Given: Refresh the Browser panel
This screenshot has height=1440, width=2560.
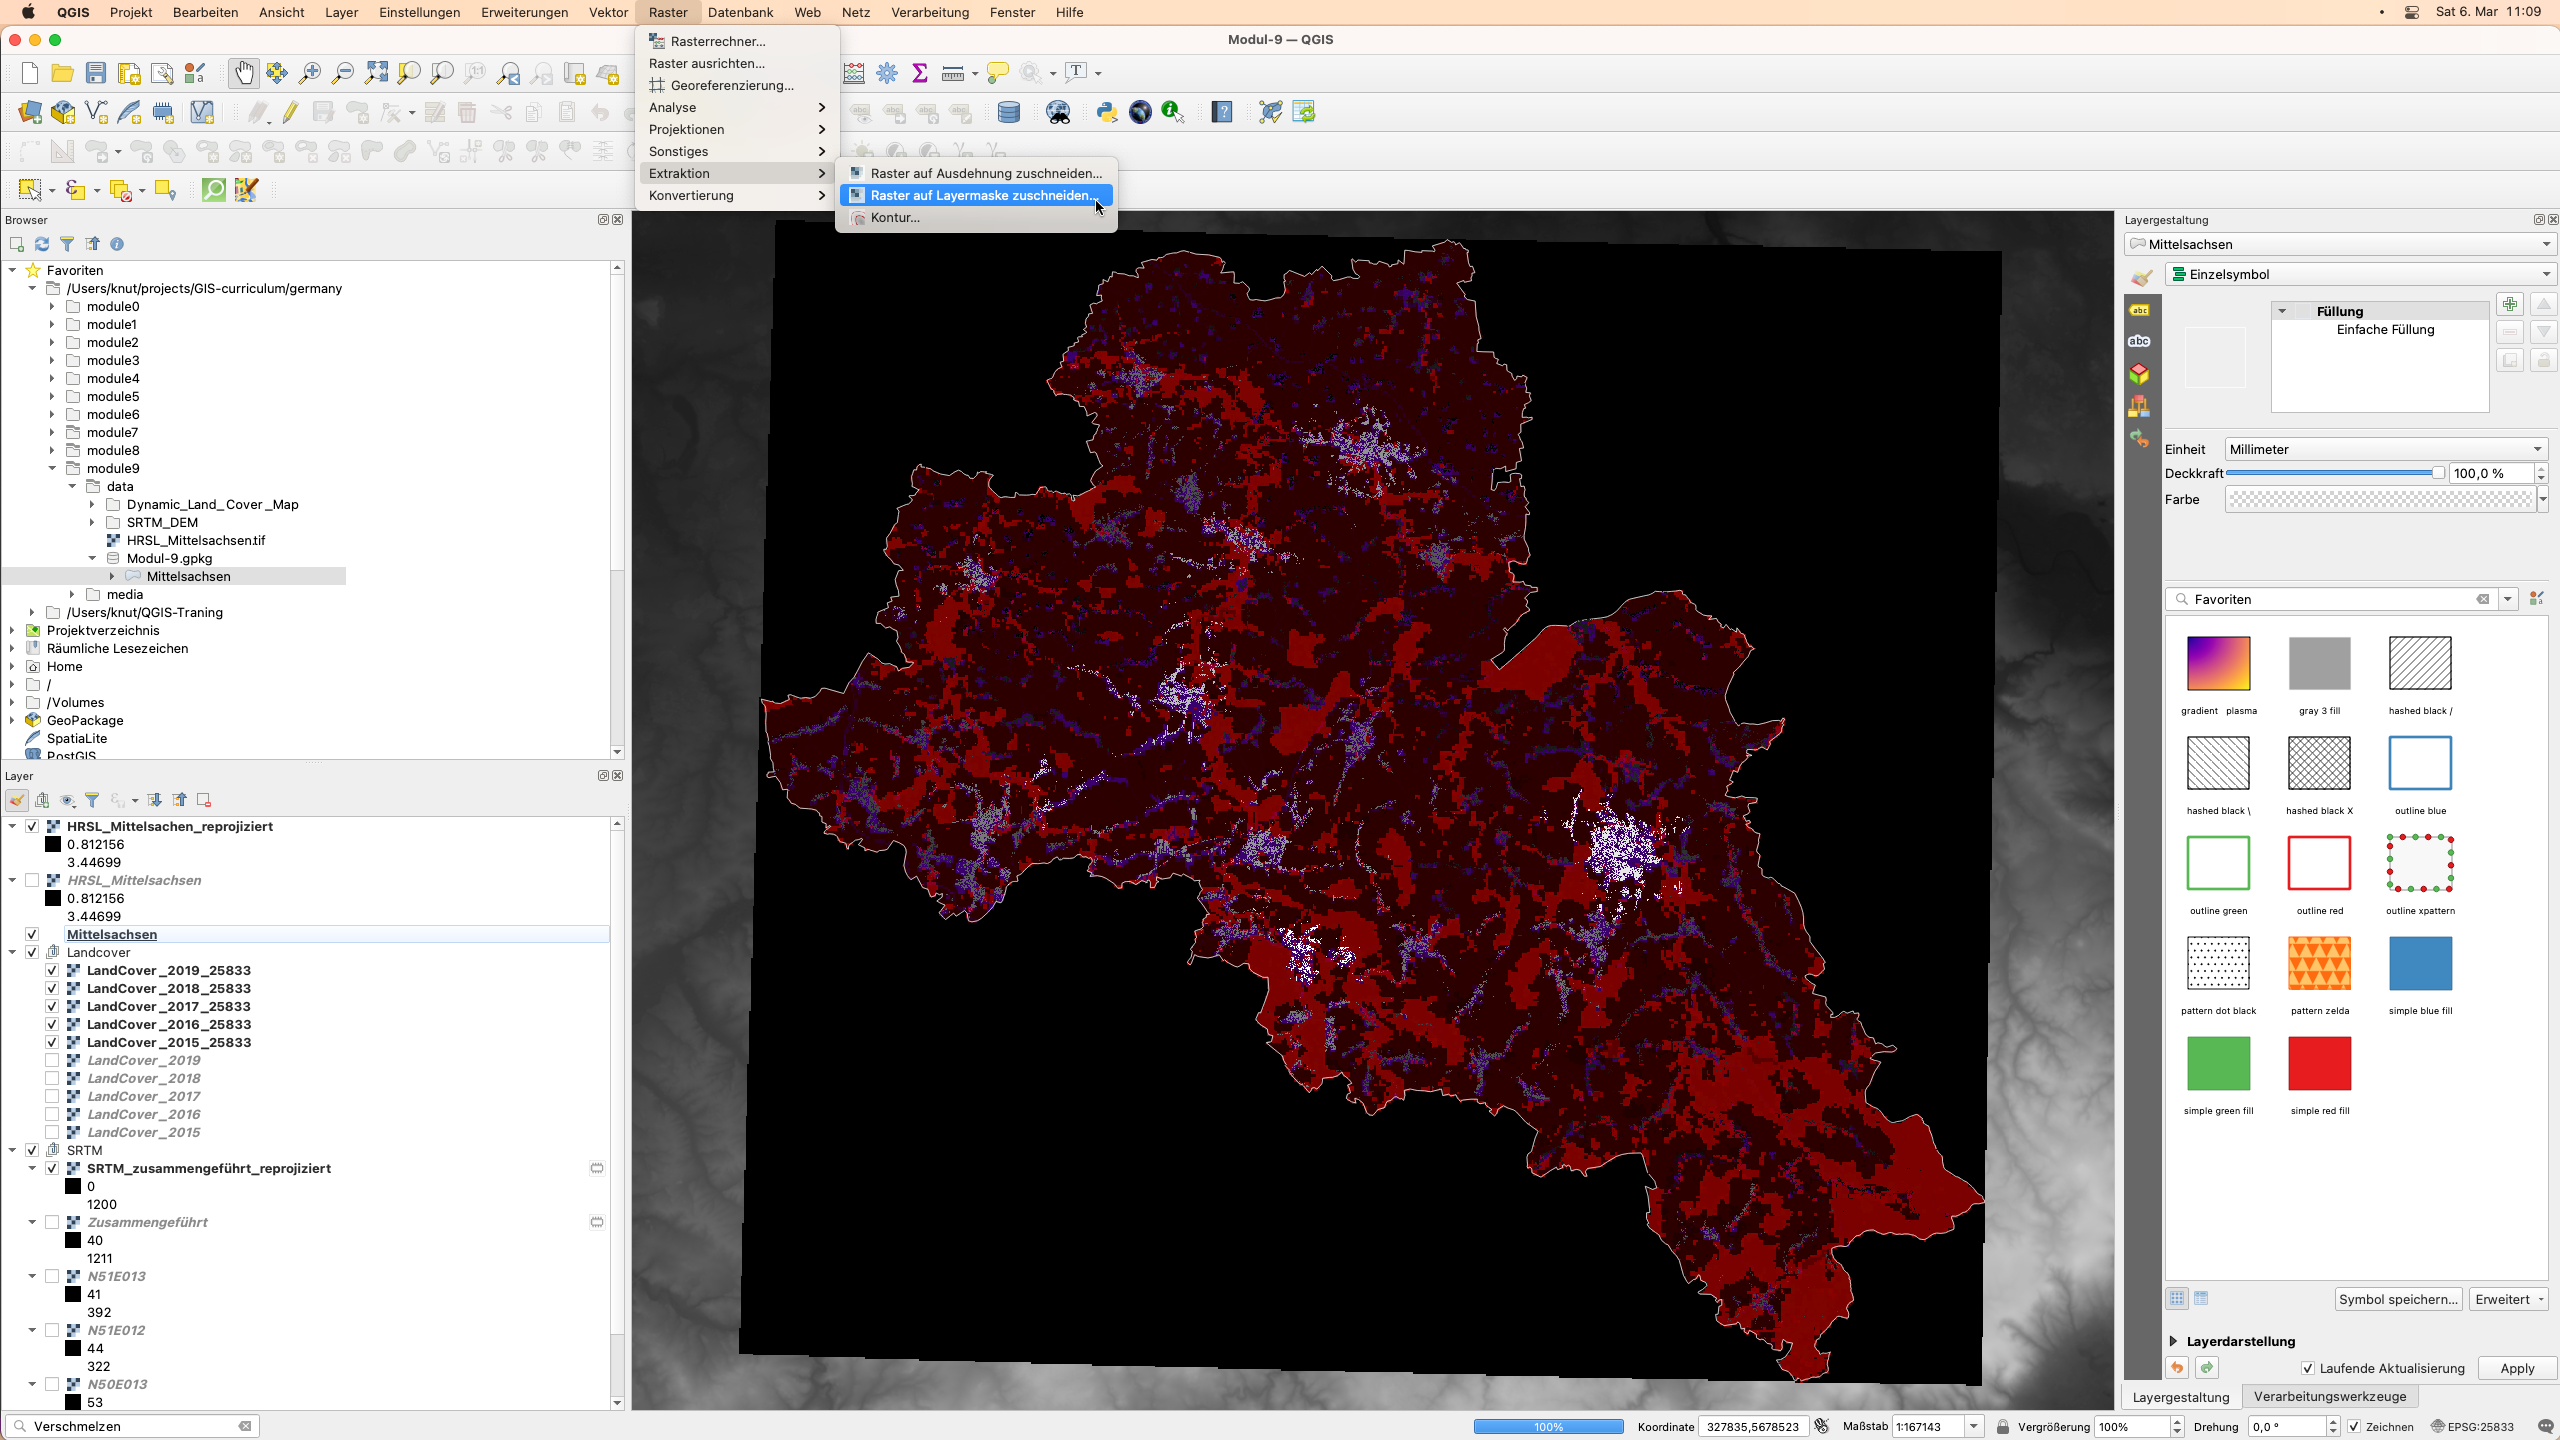Looking at the screenshot, I should pyautogui.click(x=42, y=244).
